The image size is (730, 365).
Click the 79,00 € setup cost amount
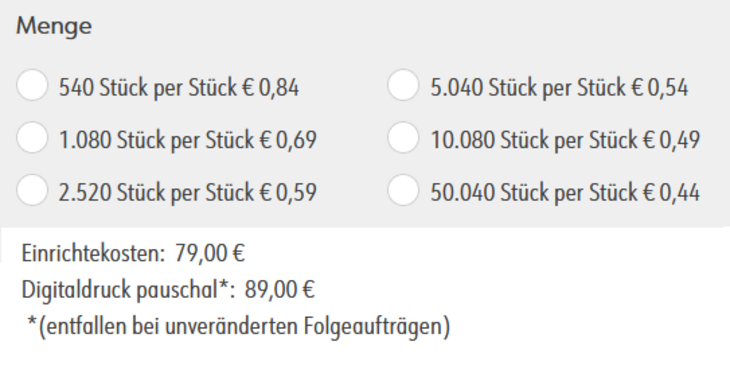click(210, 254)
